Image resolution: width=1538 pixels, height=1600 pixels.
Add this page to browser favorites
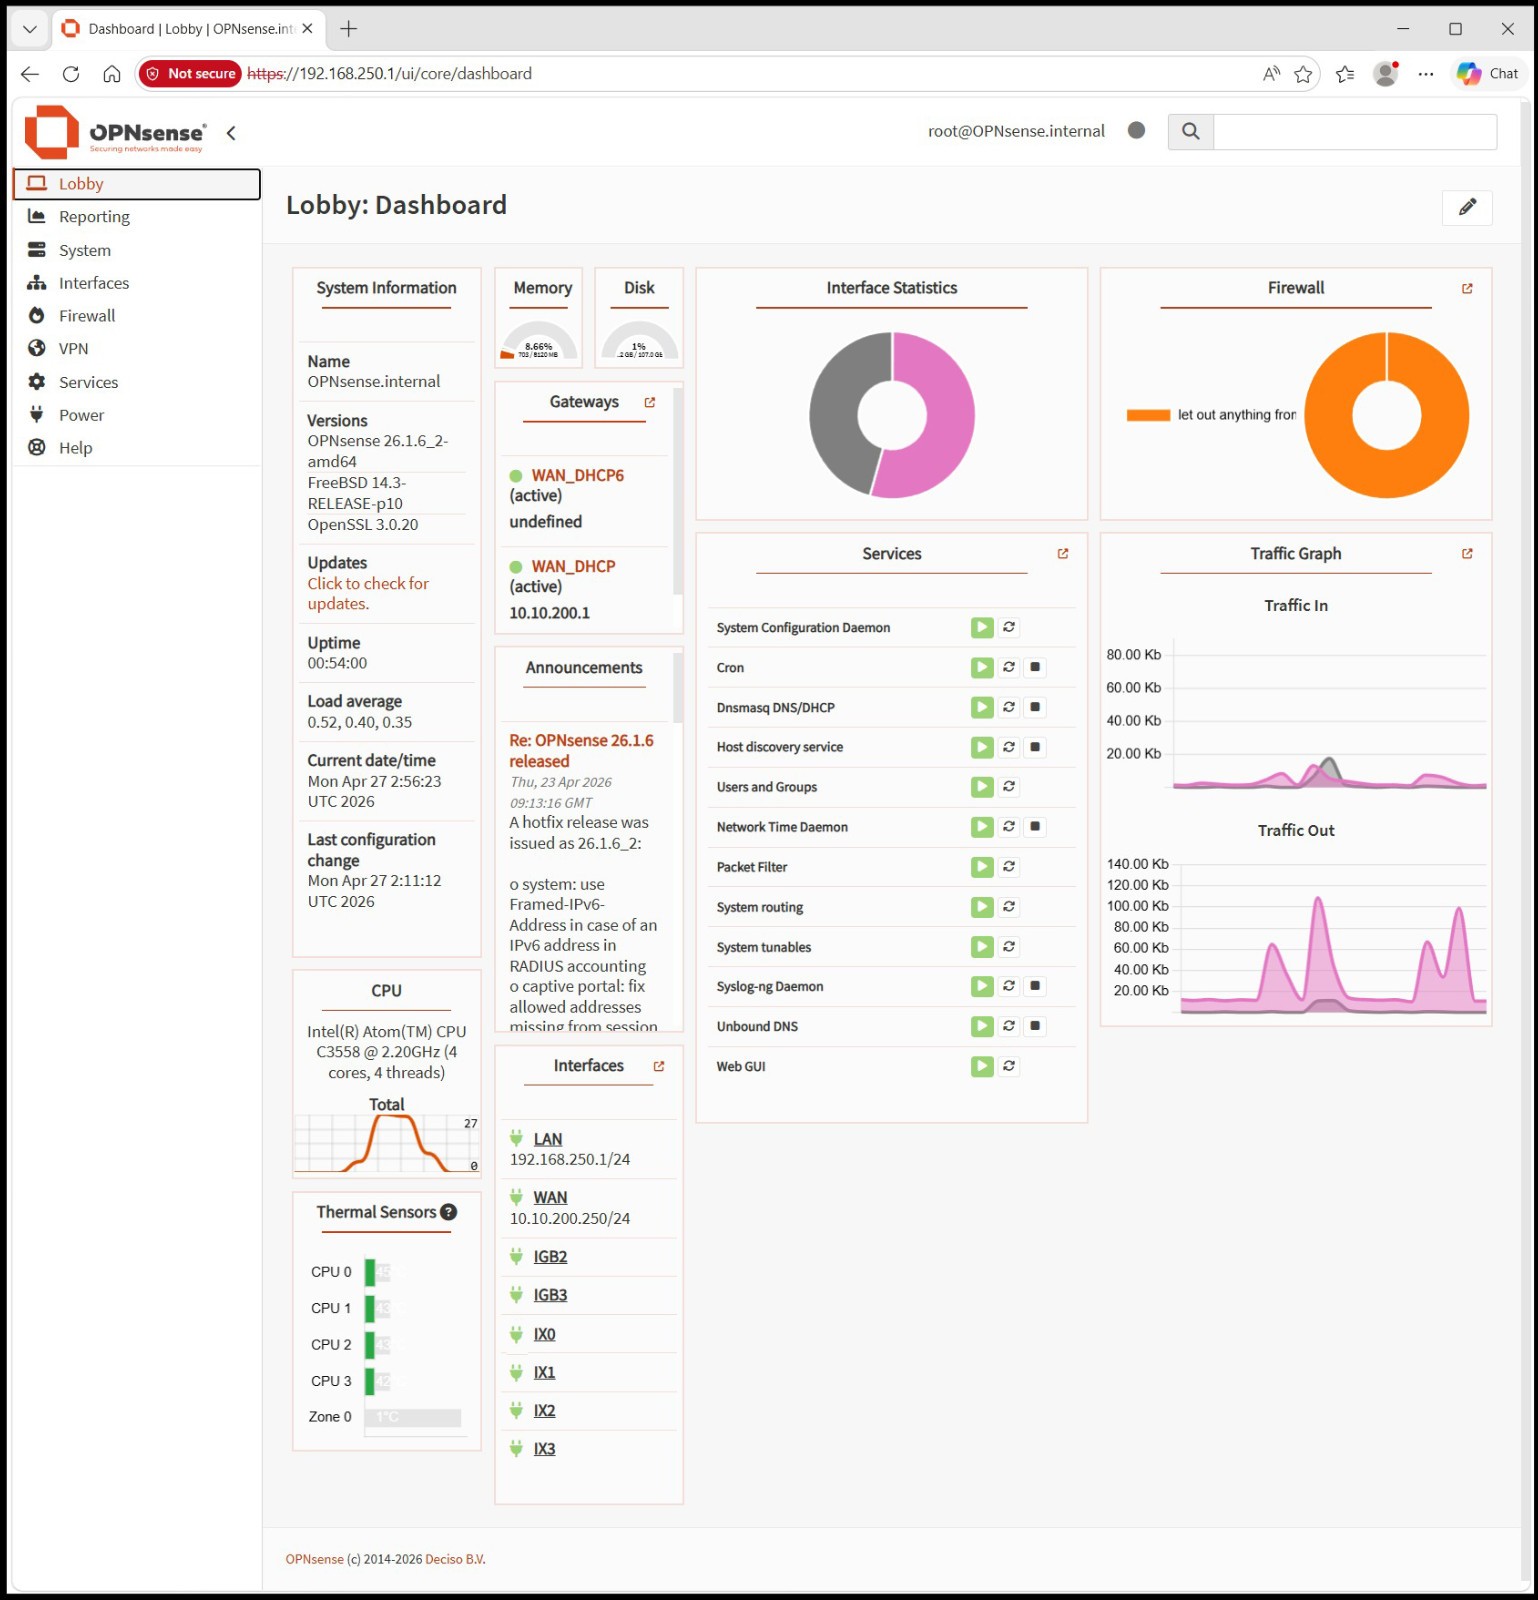(1303, 74)
